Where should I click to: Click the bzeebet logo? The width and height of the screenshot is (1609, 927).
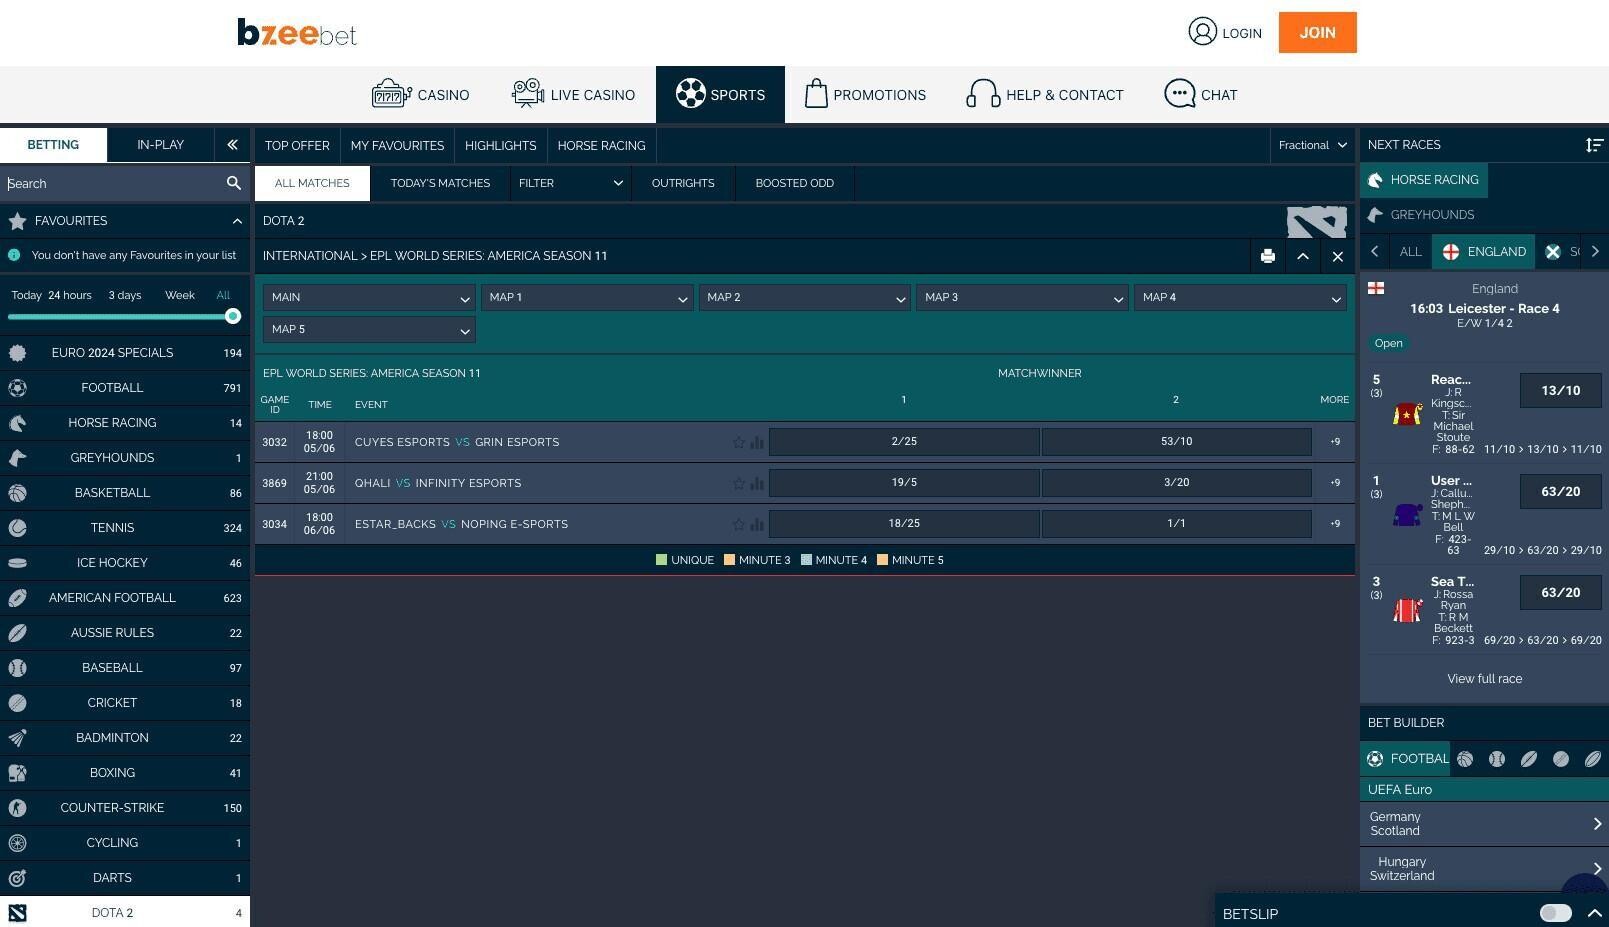click(x=297, y=33)
